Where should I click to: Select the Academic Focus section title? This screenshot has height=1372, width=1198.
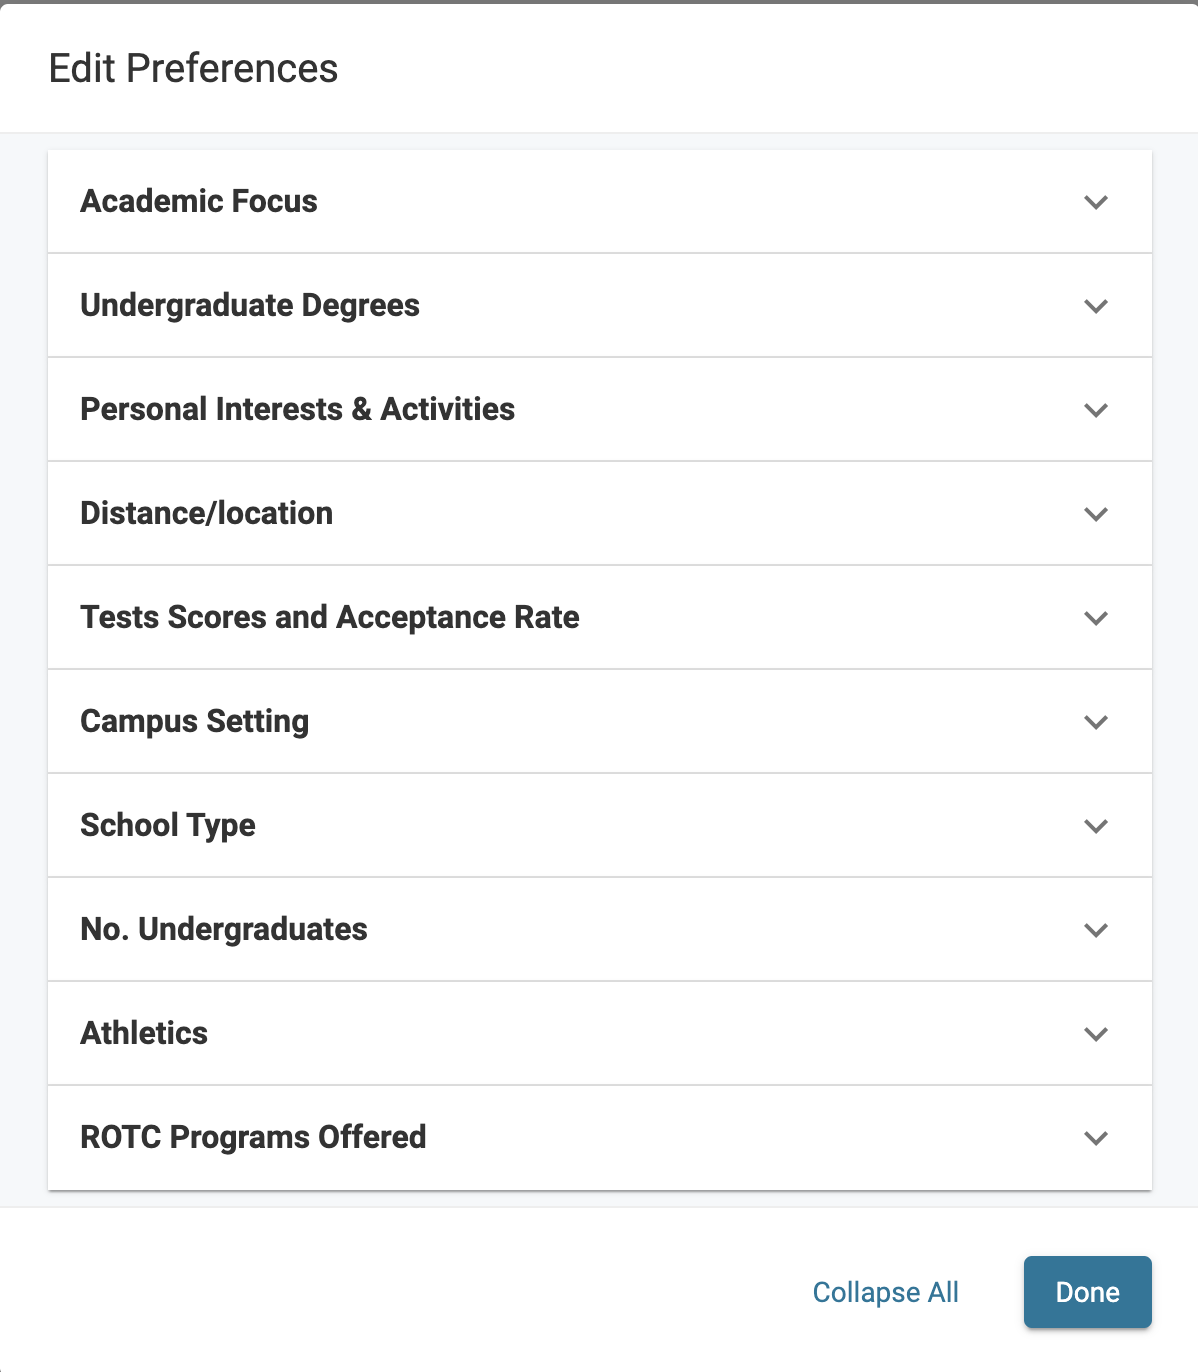click(199, 201)
